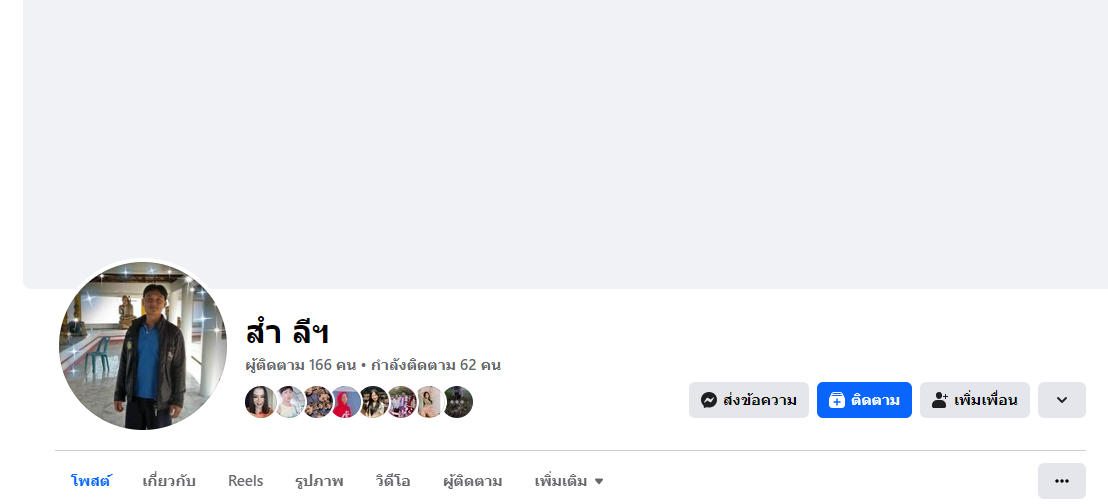
Task: Click the กำลังติดตาม 62 คน link
Action: coord(435,365)
